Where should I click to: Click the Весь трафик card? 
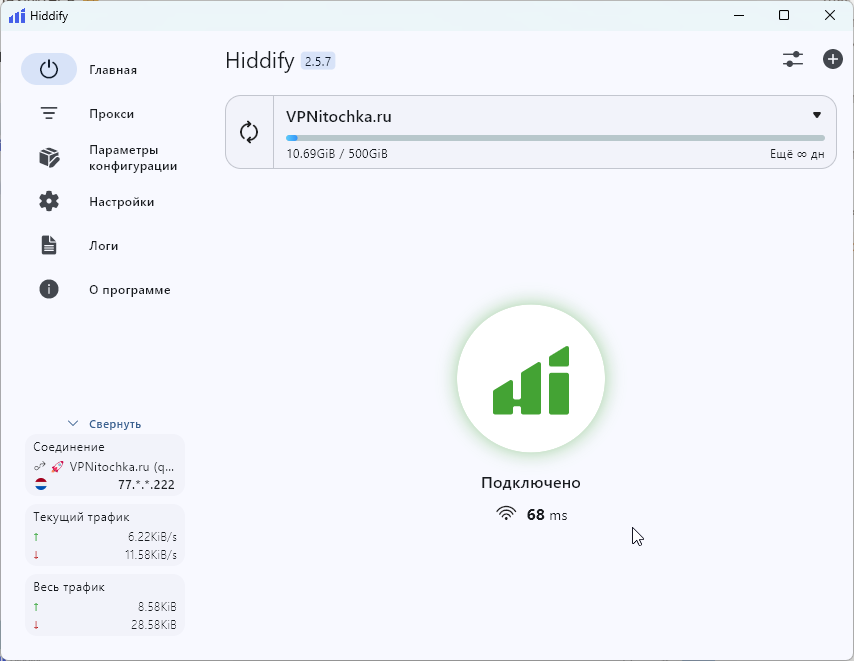tap(105, 605)
